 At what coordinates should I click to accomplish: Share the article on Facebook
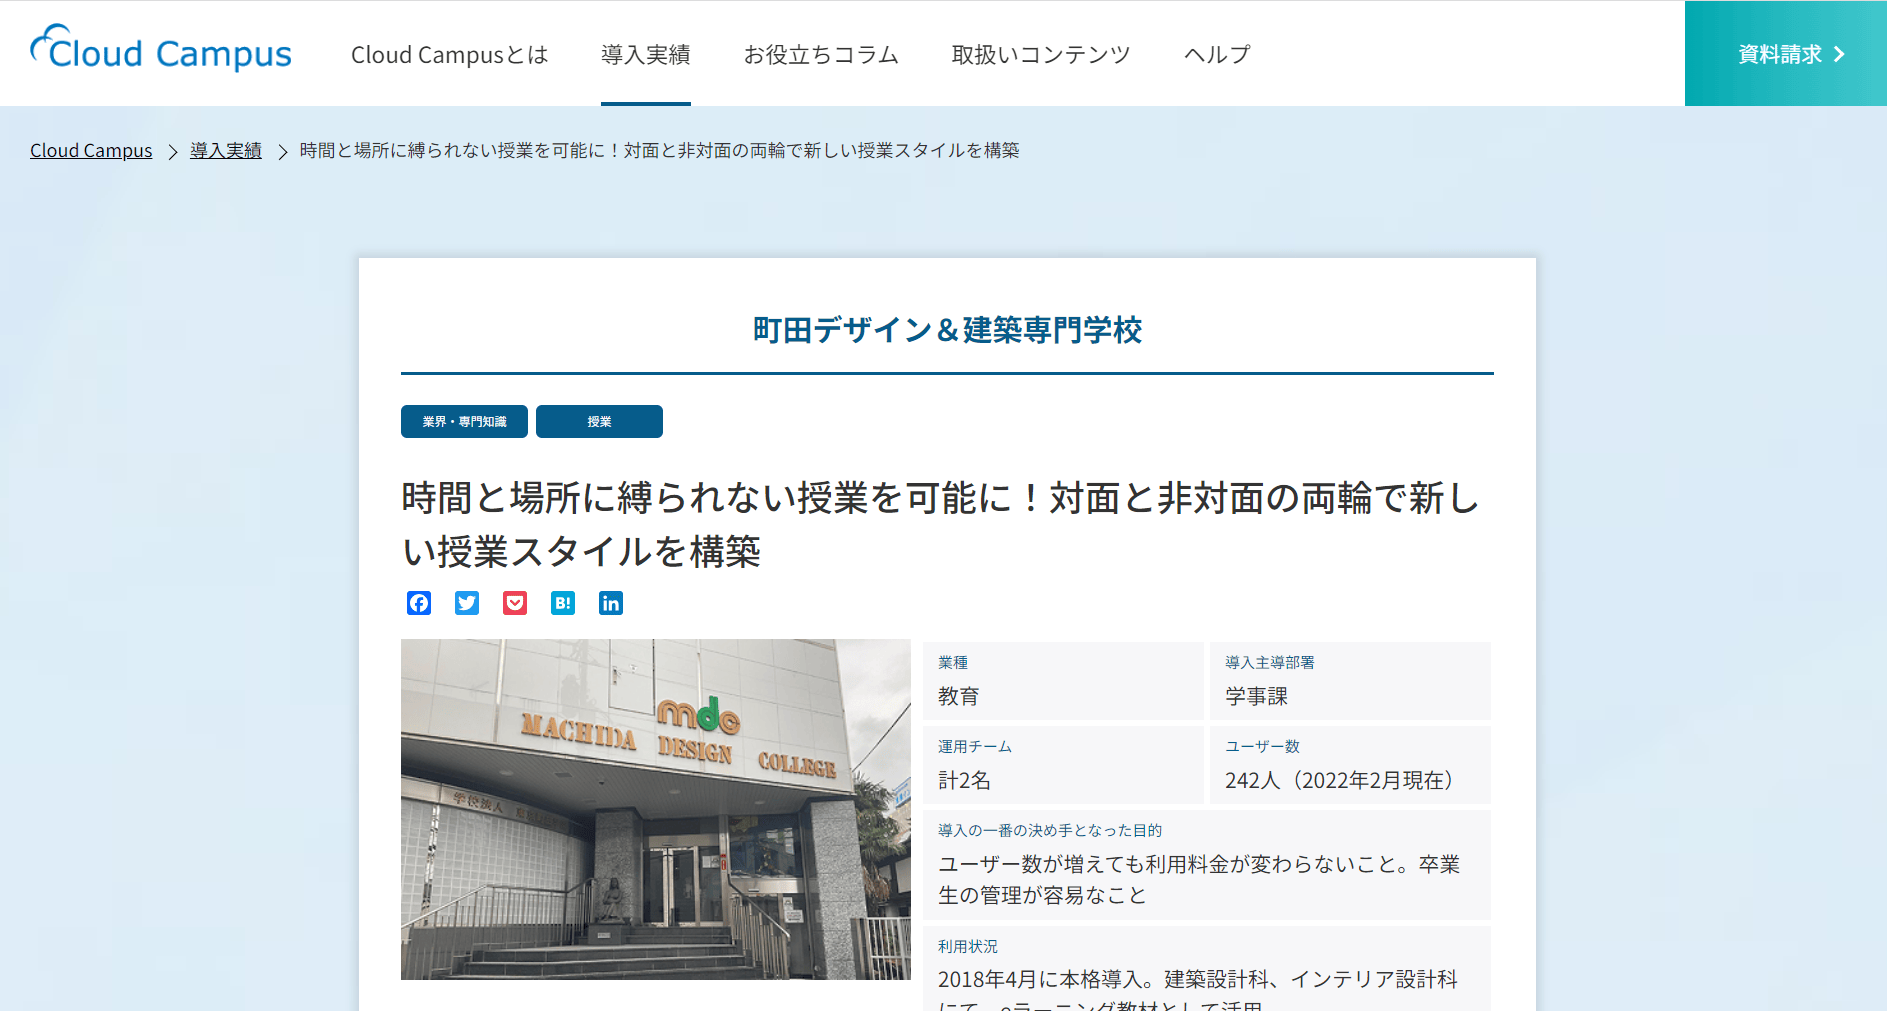coord(419,603)
